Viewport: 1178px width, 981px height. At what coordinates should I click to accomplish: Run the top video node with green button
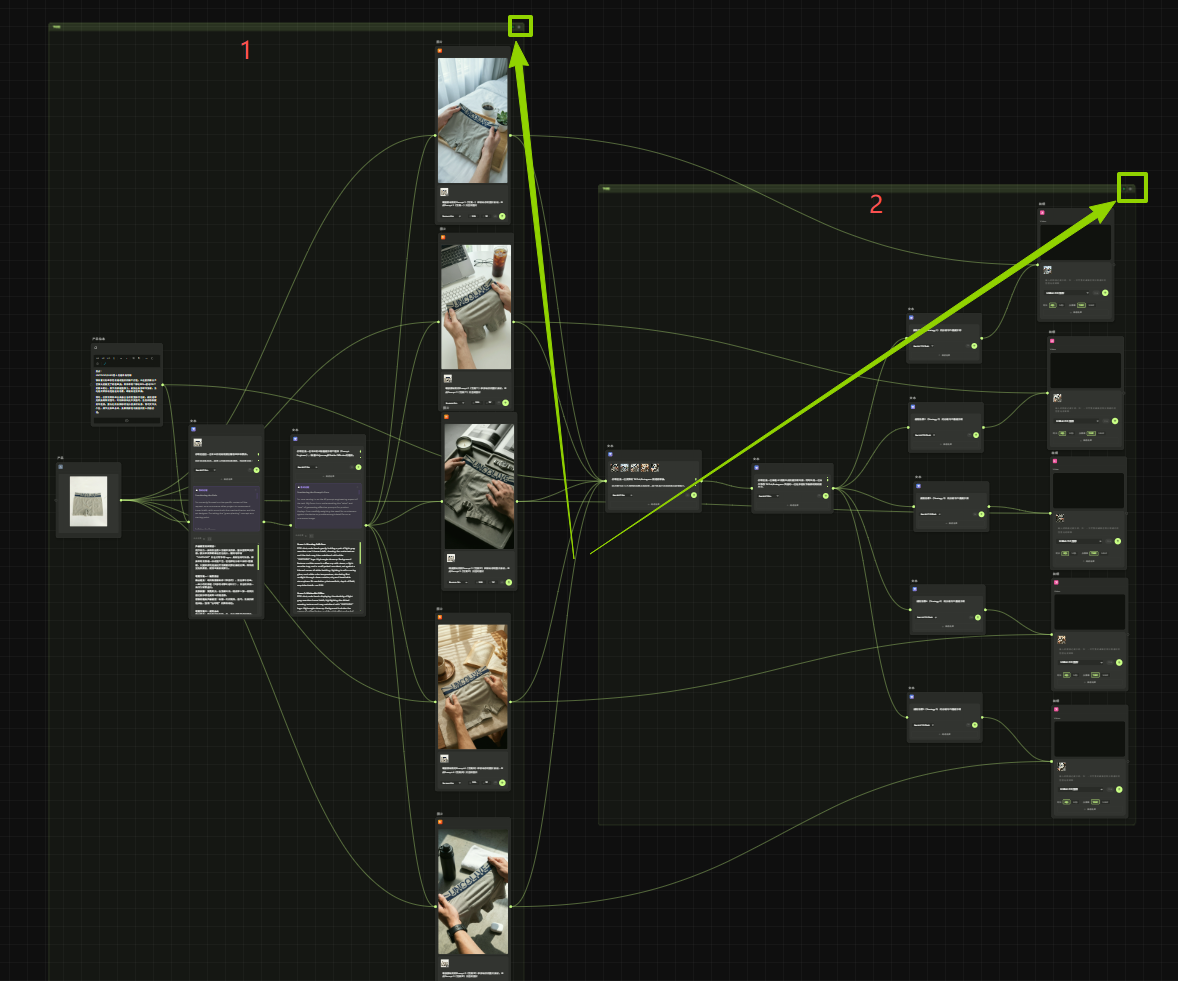click(1105, 293)
